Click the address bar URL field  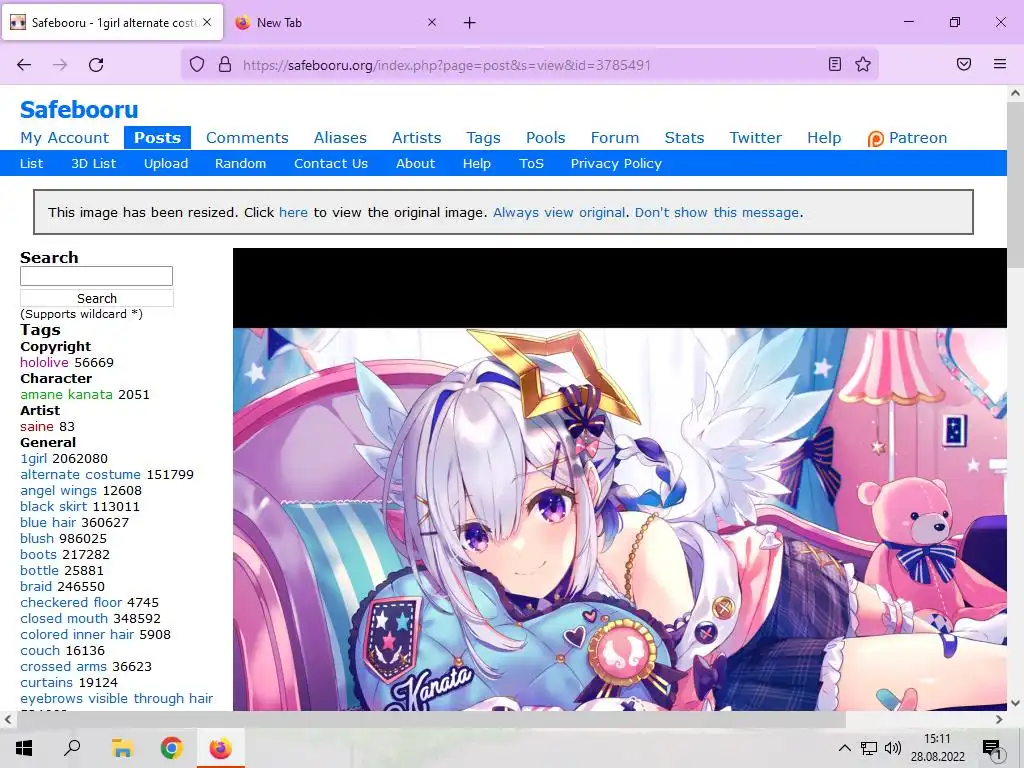point(529,65)
